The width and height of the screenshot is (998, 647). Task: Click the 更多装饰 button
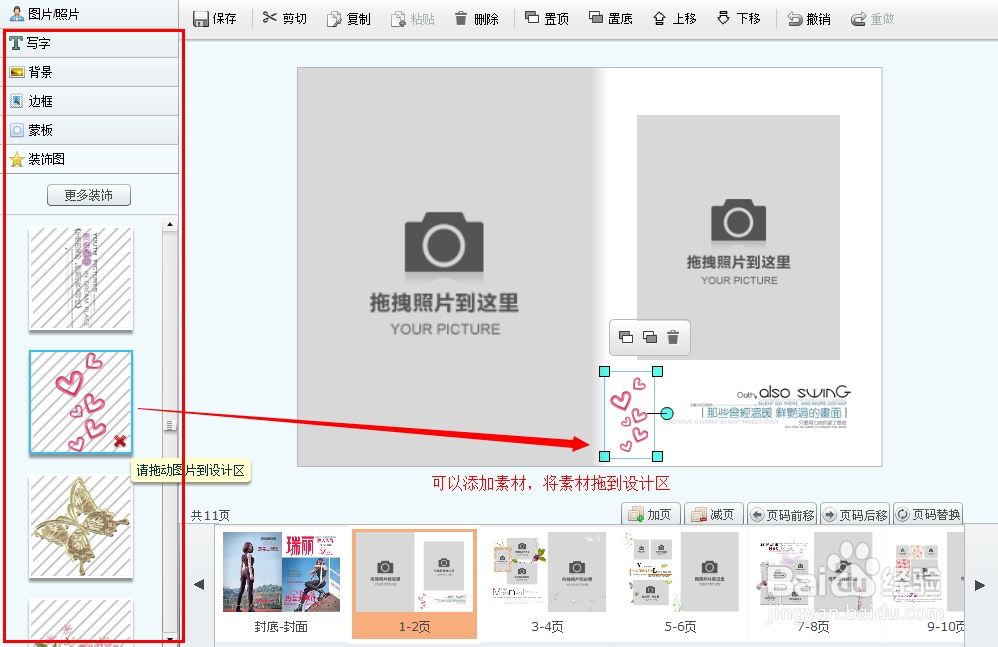[89, 195]
